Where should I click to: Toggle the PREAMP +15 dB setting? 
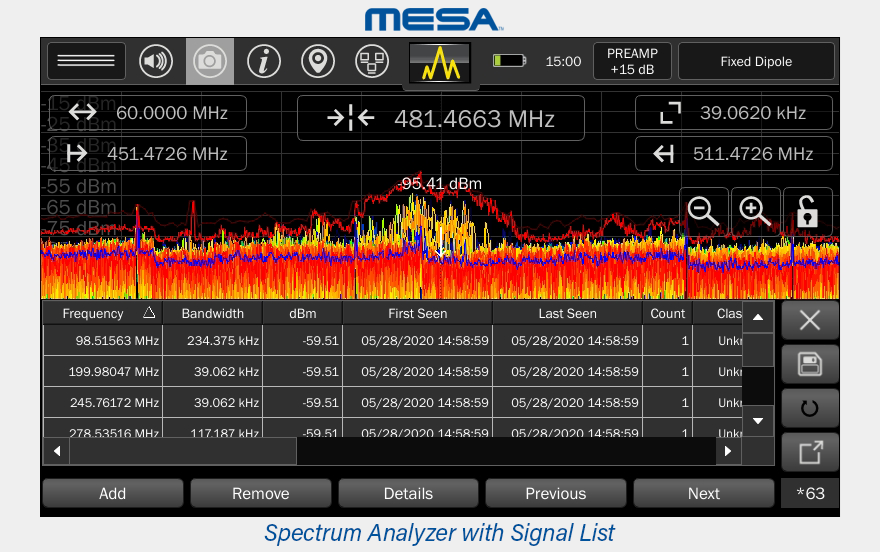pyautogui.click(x=632, y=61)
